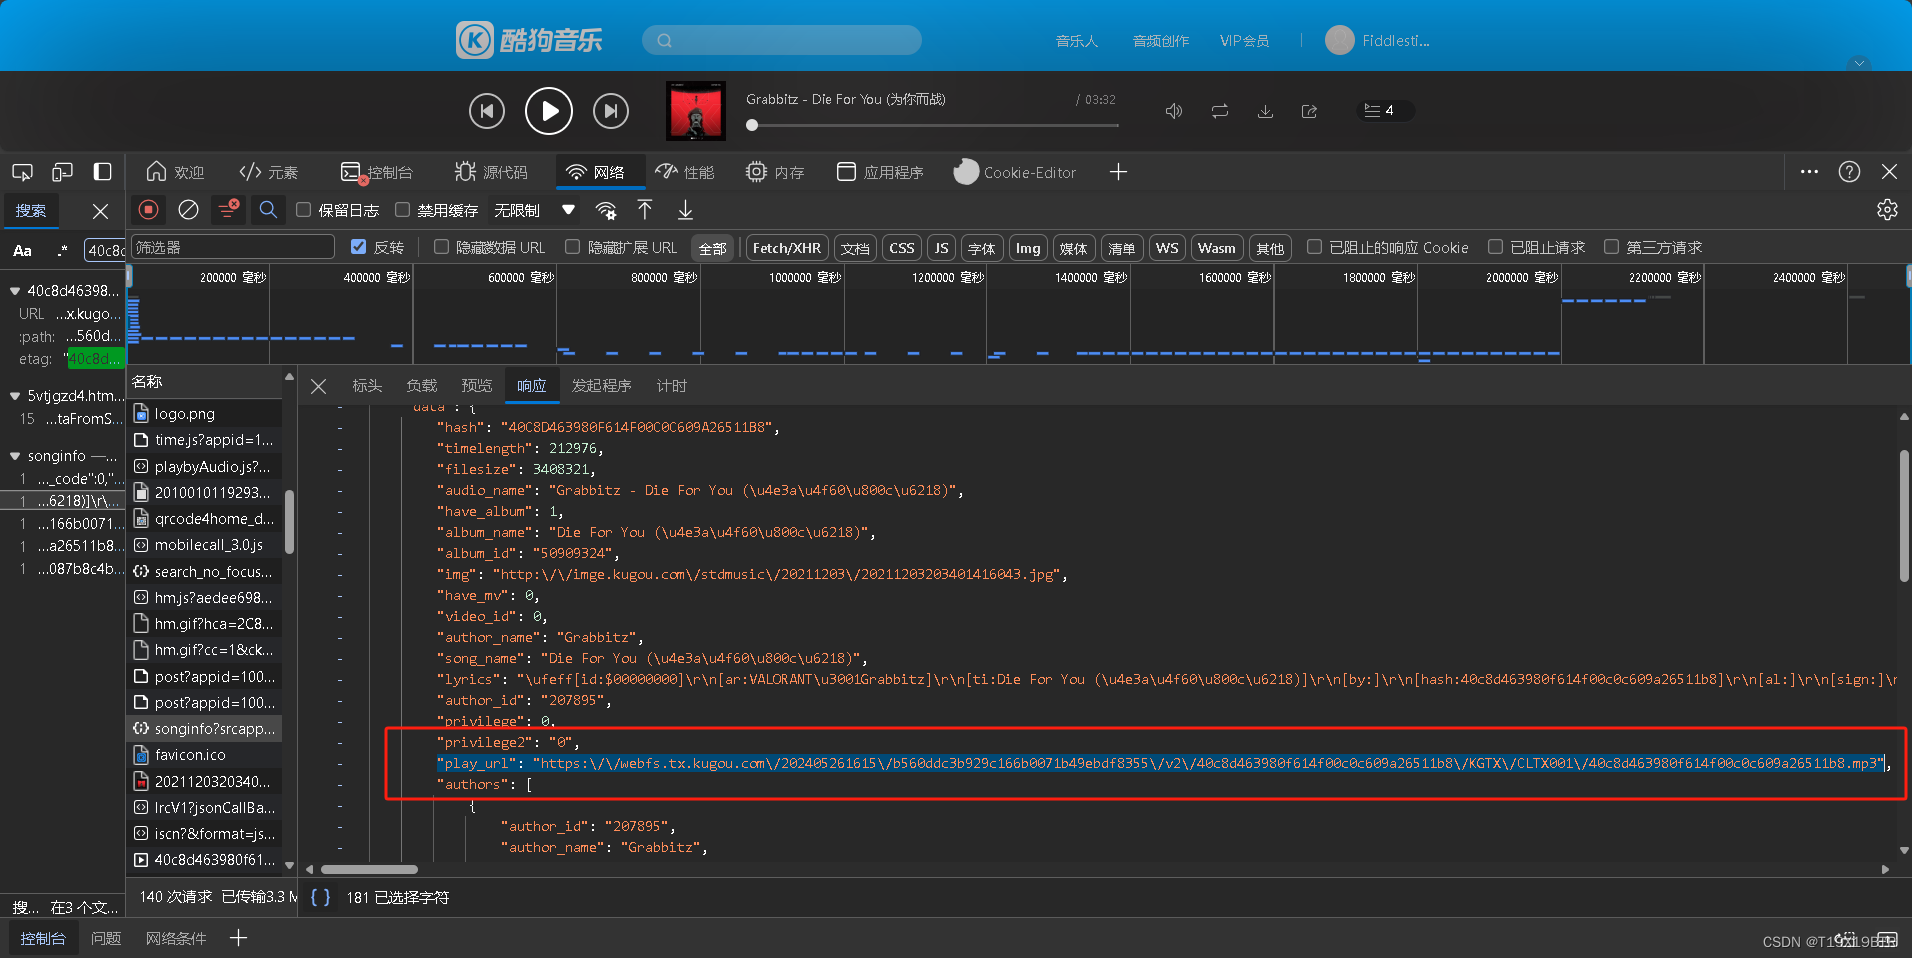Enable 已阻止请求 checkbox
1912x958 pixels.
(1496, 247)
